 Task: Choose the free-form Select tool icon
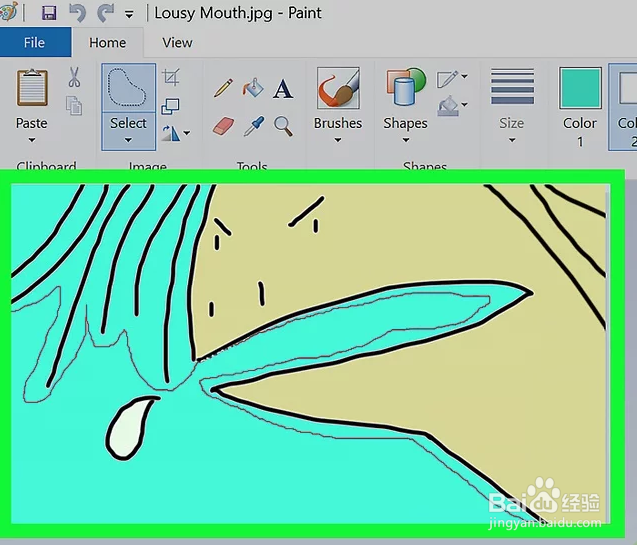[128, 87]
